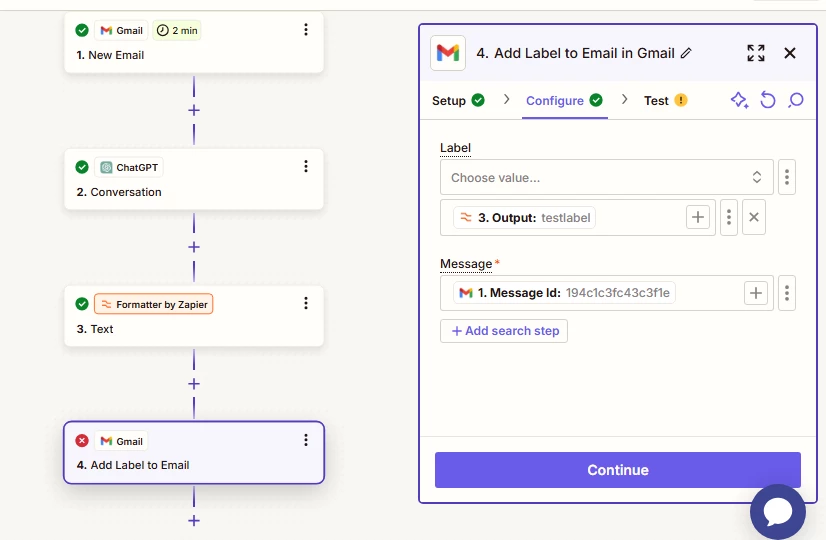
Task: Add a step after Gmail New Email
Action: [194, 110]
